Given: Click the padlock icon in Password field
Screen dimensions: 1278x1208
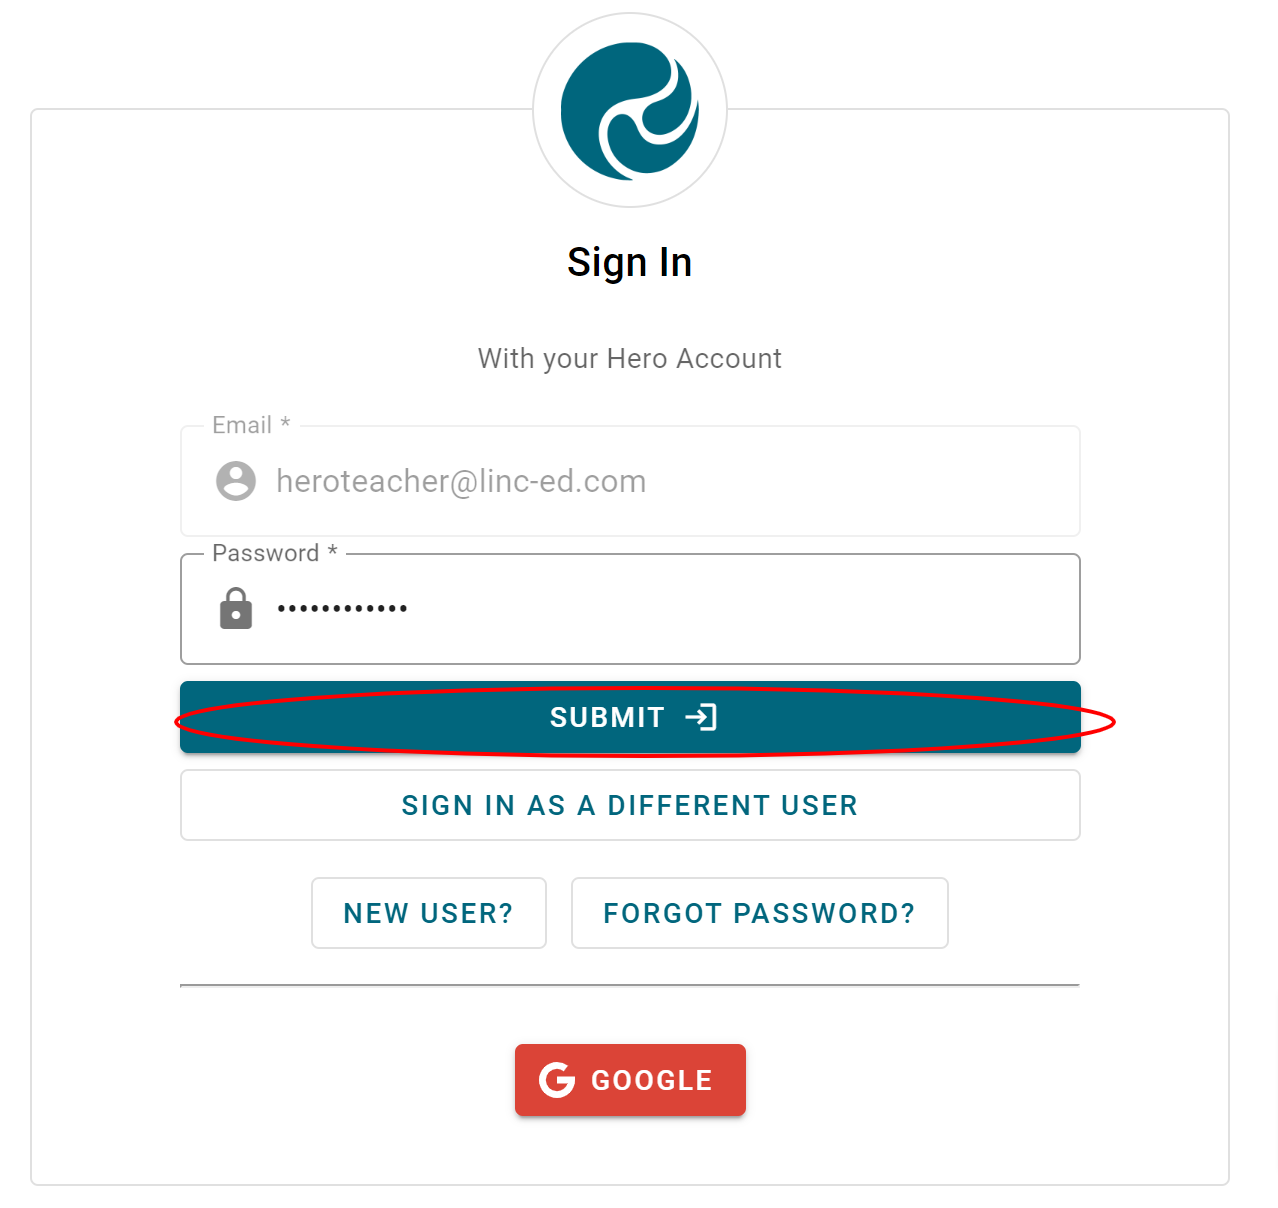Looking at the screenshot, I should tap(236, 608).
